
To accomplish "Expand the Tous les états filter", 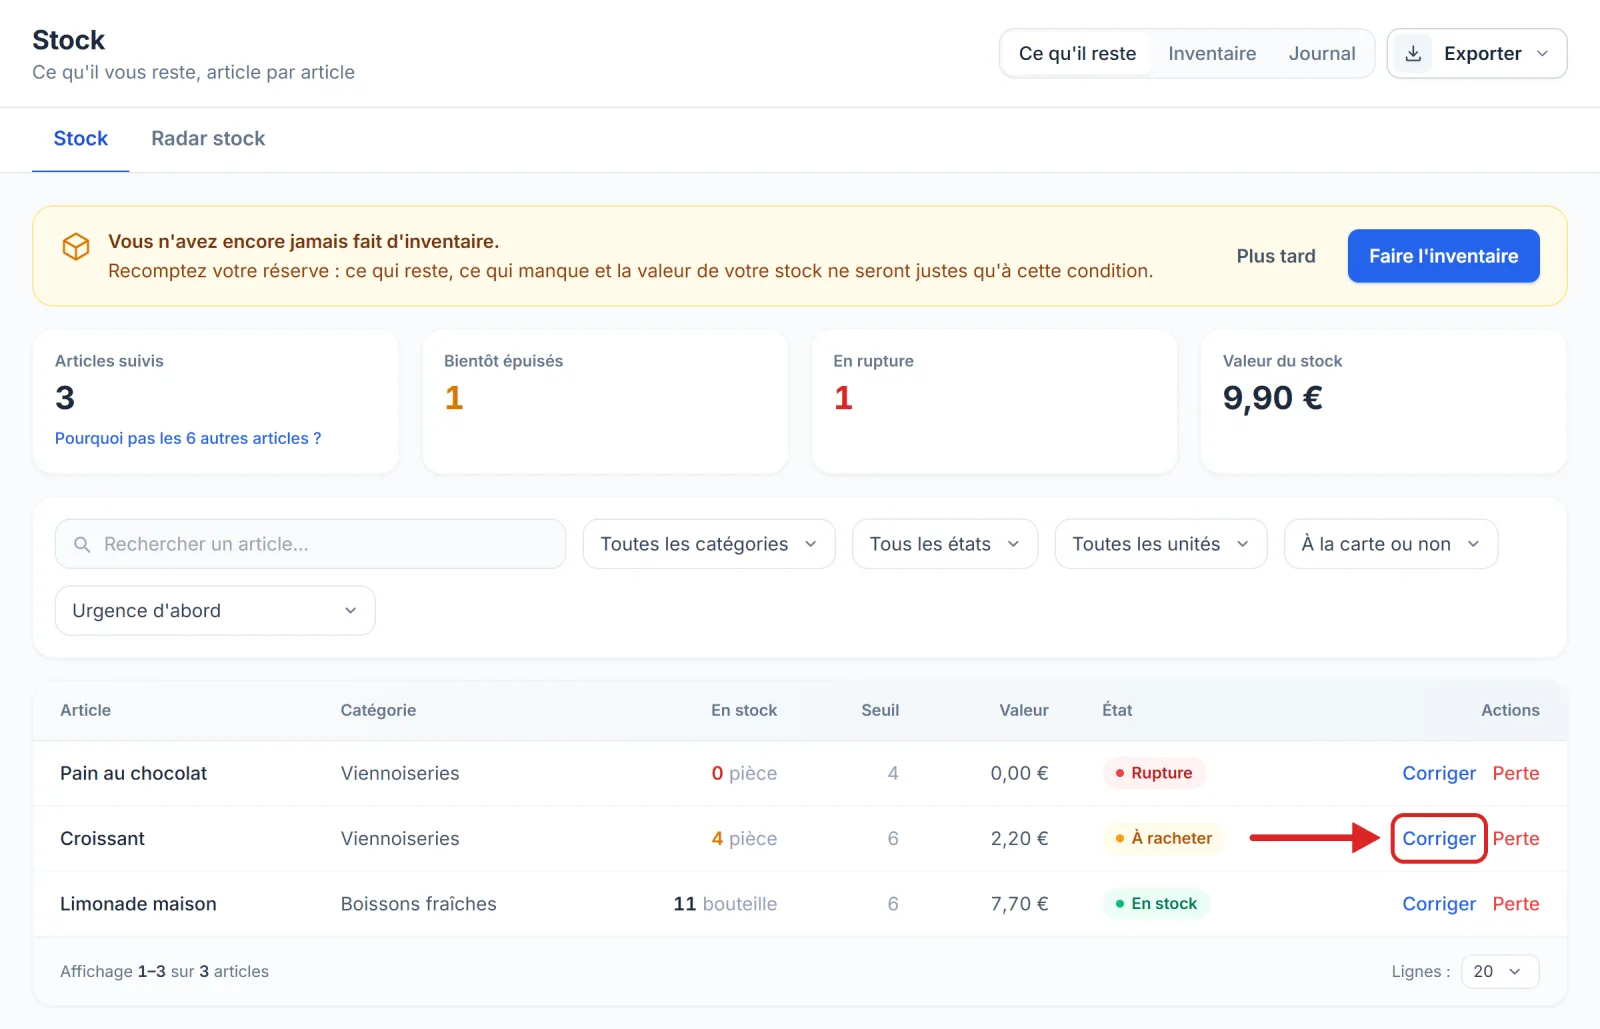I will click(945, 544).
